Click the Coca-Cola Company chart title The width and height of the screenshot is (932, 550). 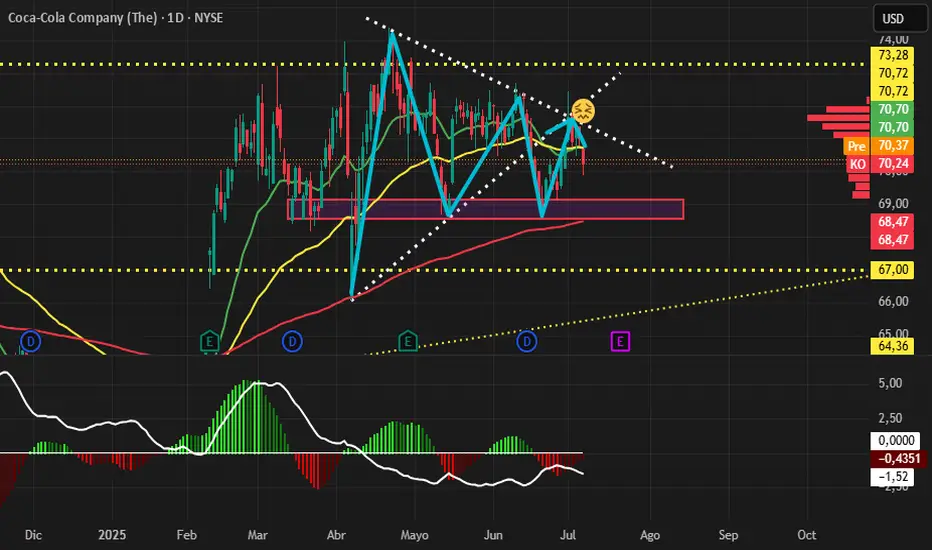point(115,18)
